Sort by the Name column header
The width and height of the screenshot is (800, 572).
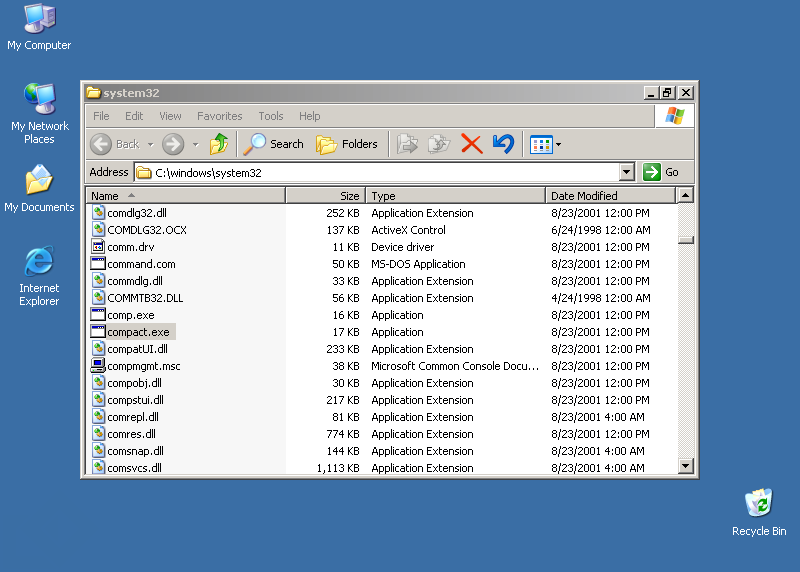(186, 195)
